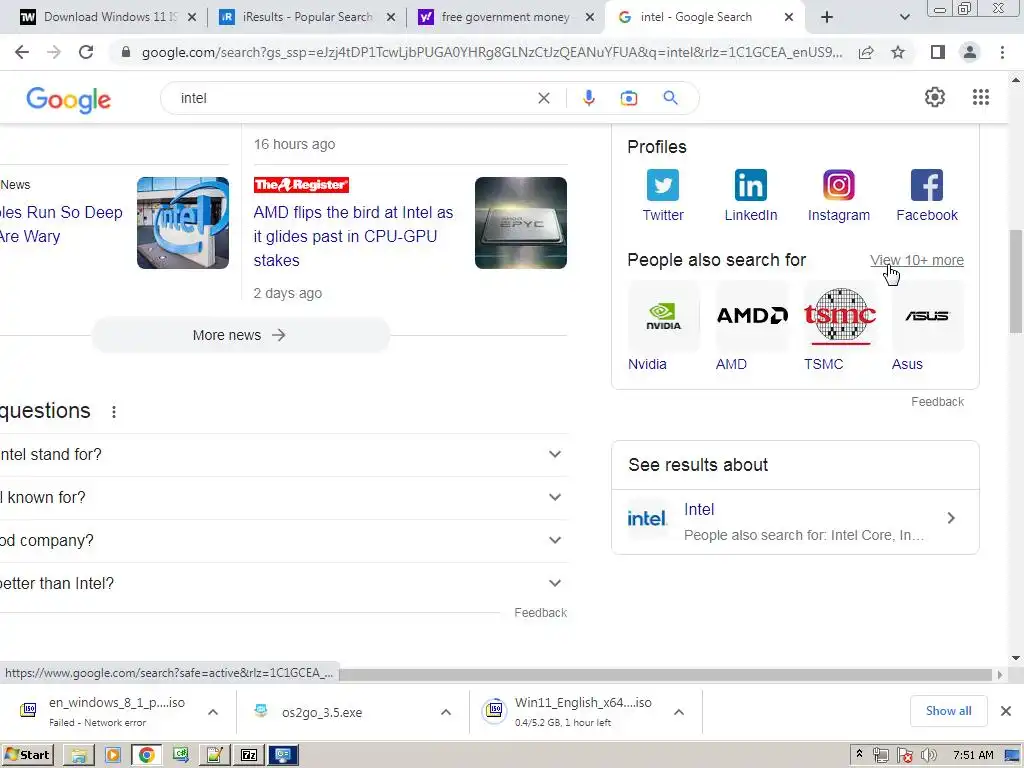Screen dimensions: 1024x768
Task: Click the More news button
Action: 240,335
